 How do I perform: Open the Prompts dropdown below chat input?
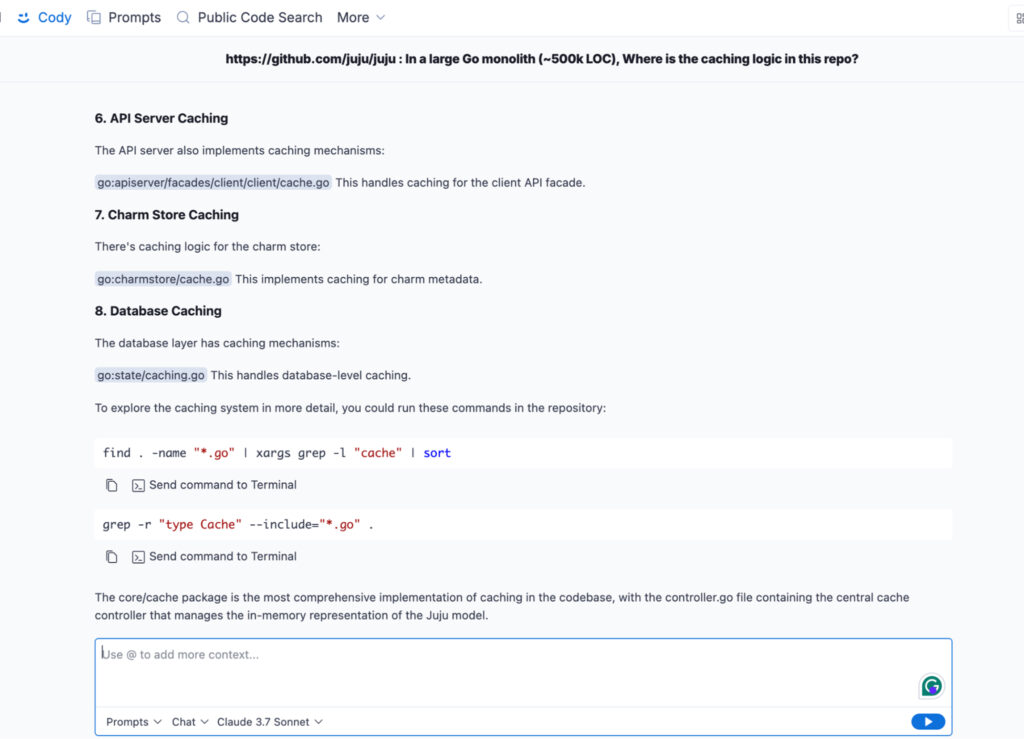[x=134, y=722]
